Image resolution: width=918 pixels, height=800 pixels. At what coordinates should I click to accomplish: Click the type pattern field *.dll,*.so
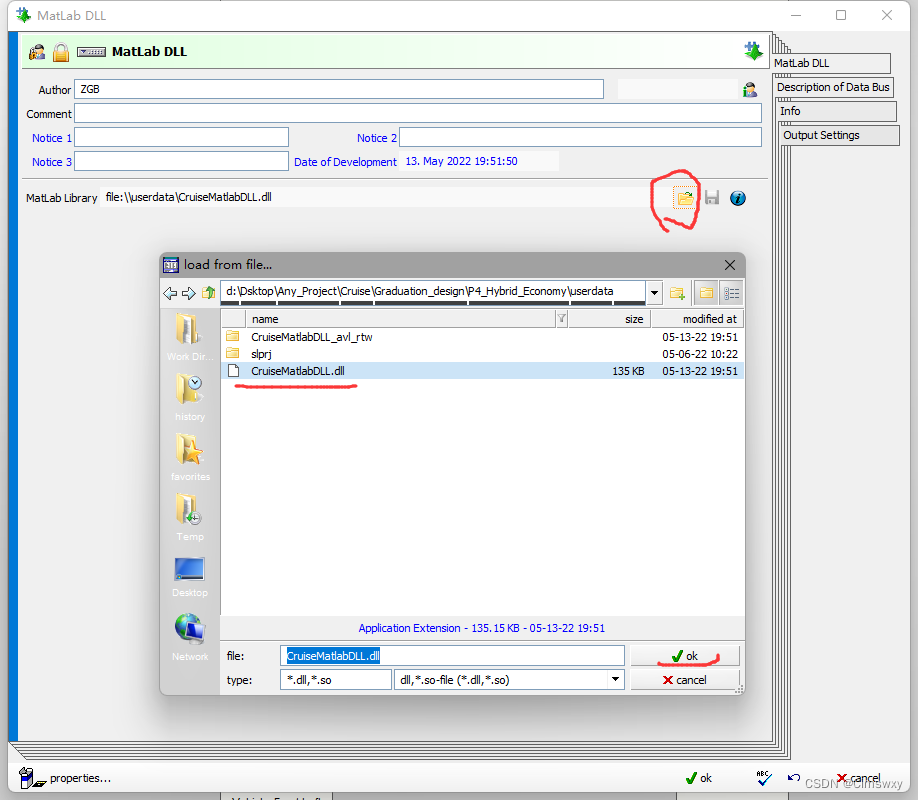(335, 679)
